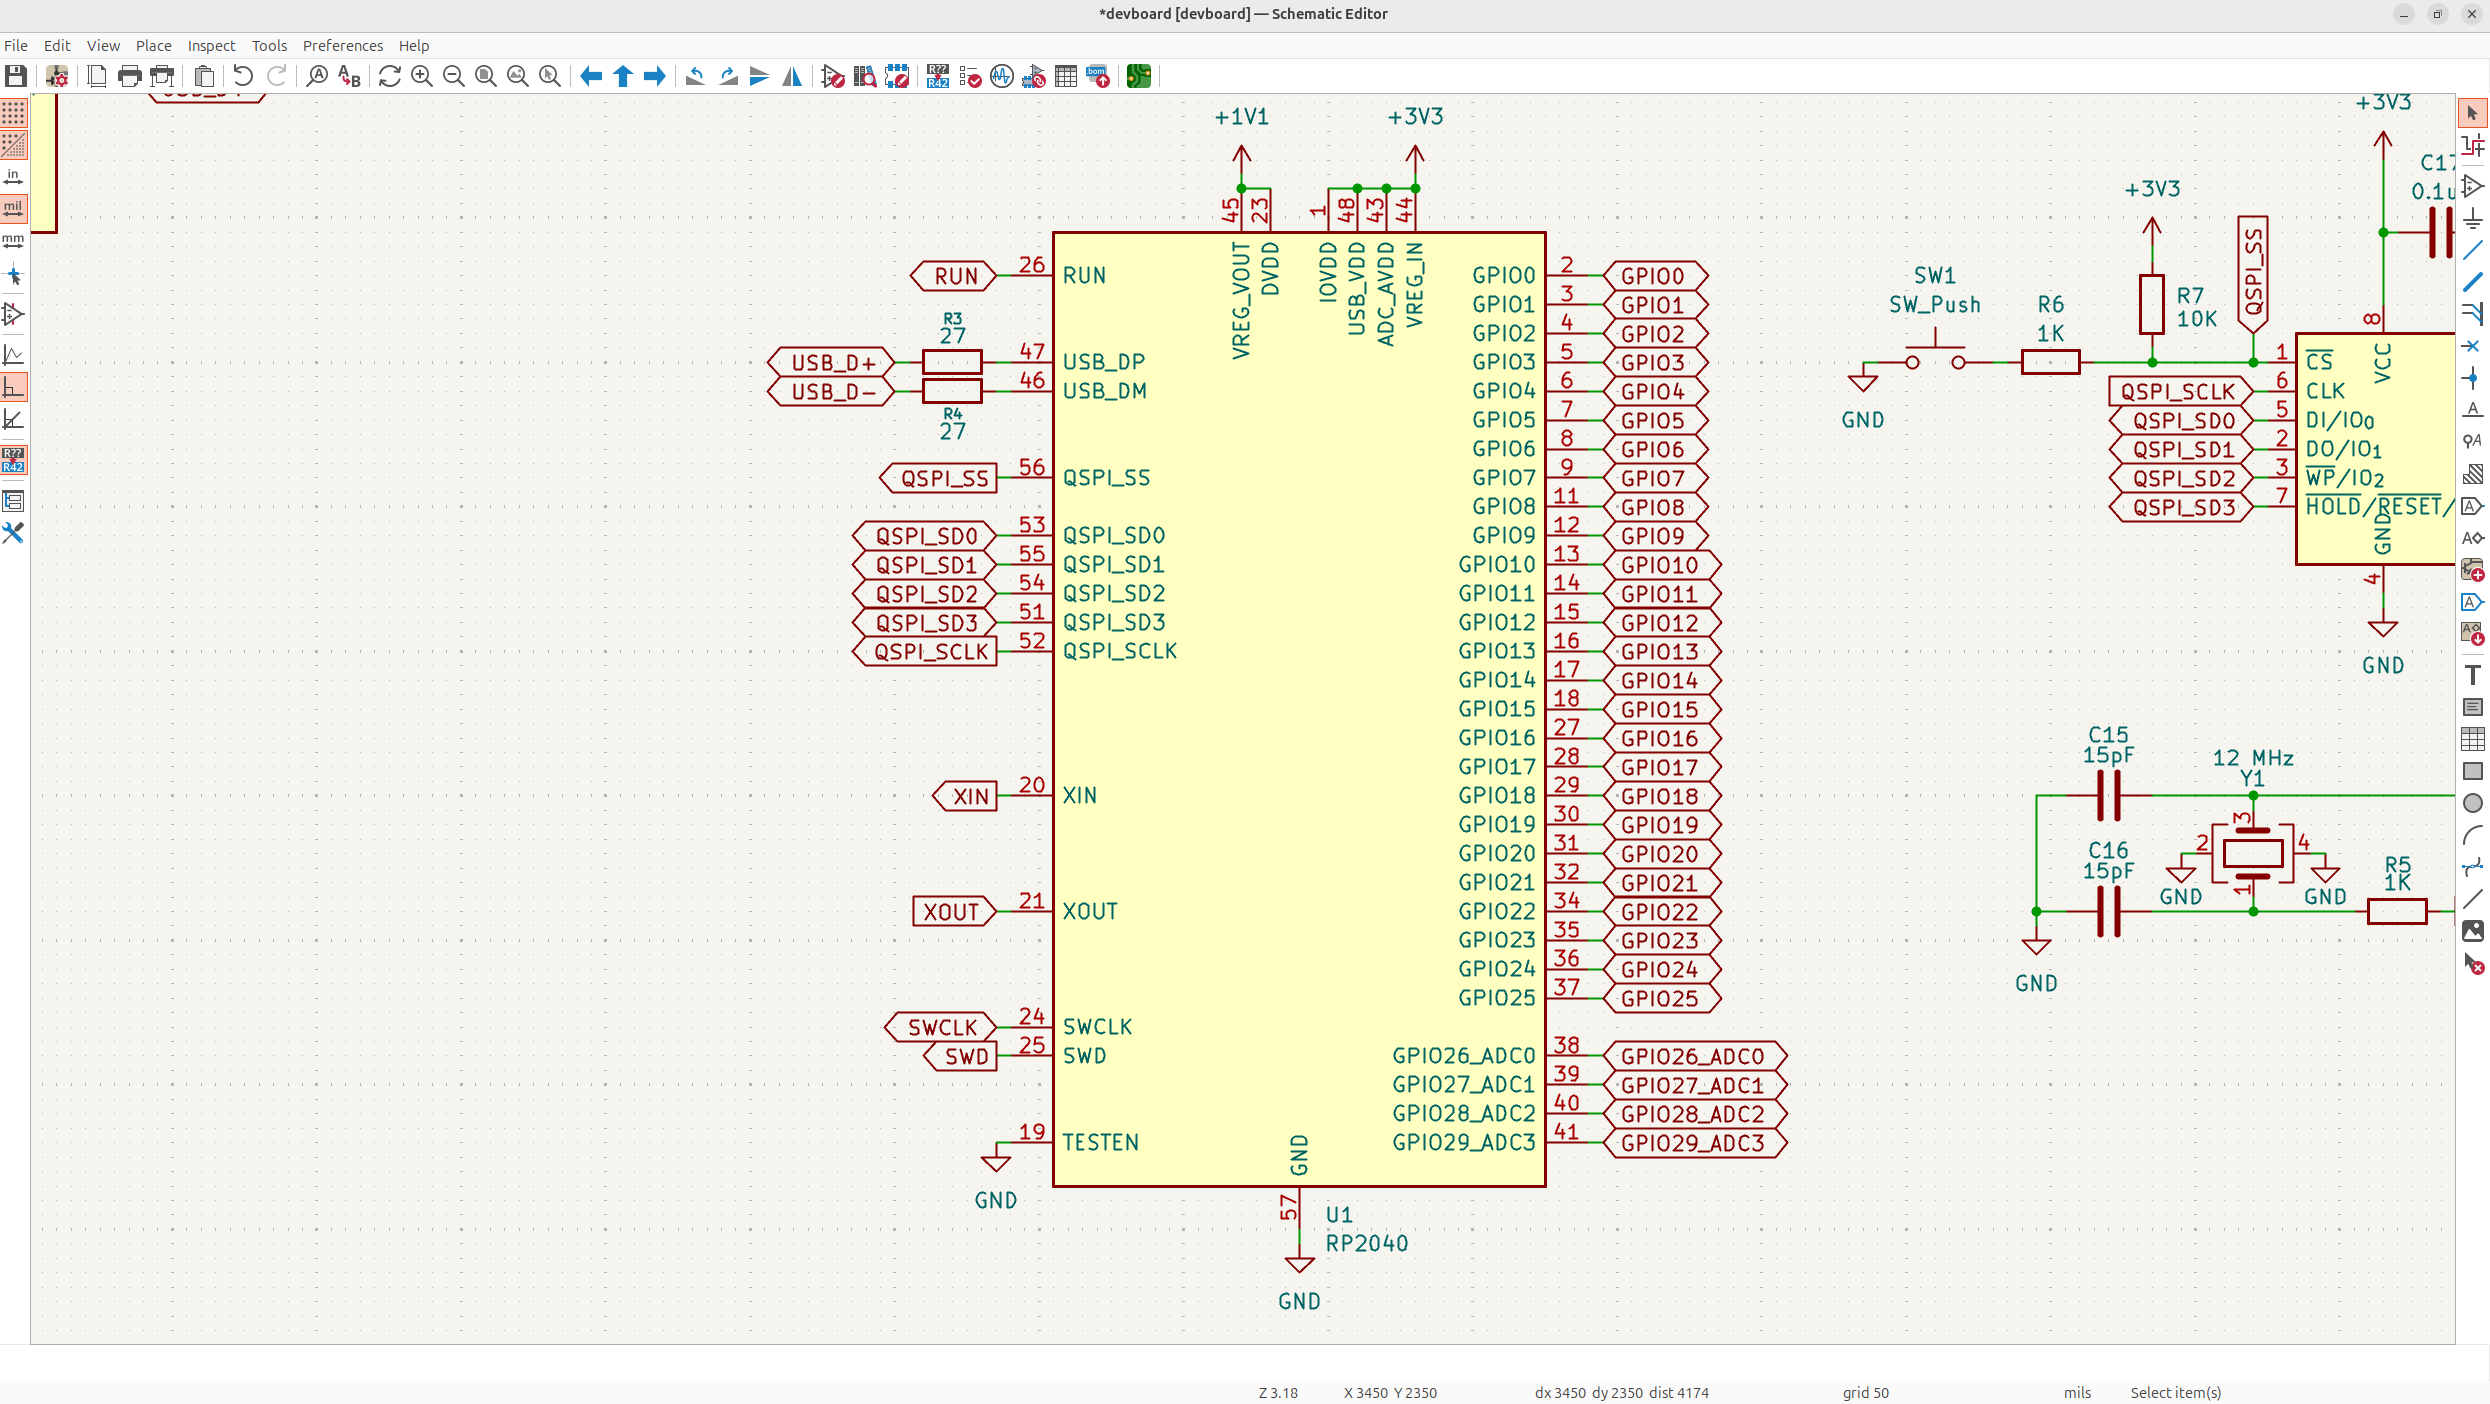The height and width of the screenshot is (1404, 2490).
Task: Click the Navigate up hierarchy arrow
Action: tap(622, 76)
